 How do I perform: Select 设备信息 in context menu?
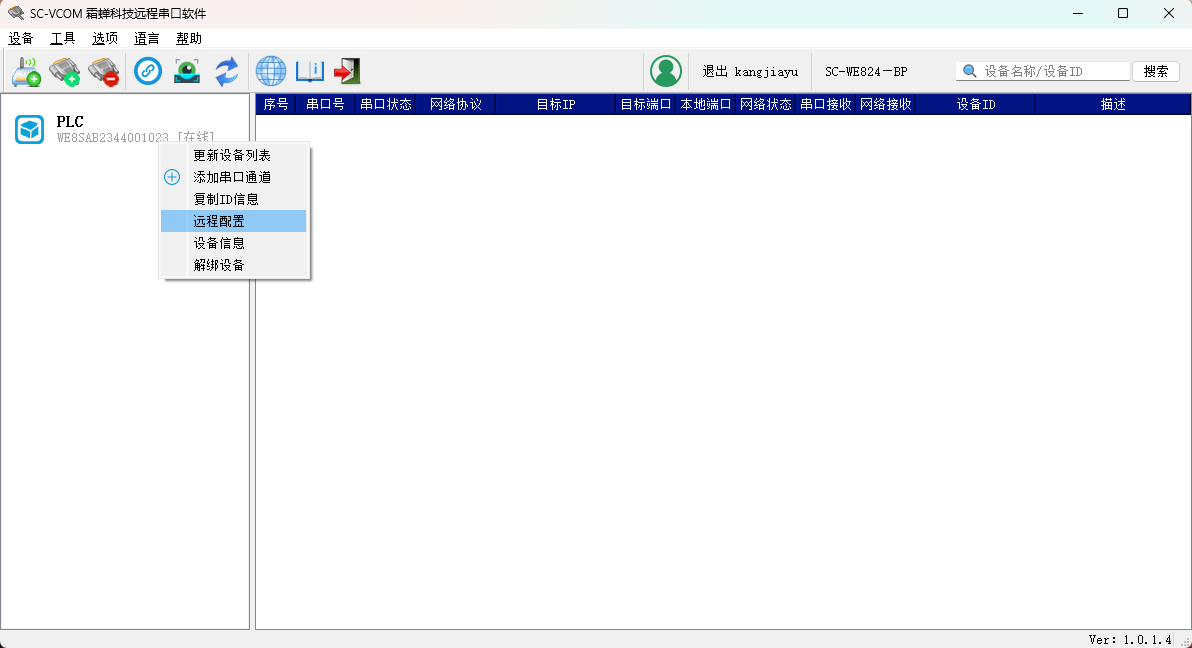[x=233, y=243]
